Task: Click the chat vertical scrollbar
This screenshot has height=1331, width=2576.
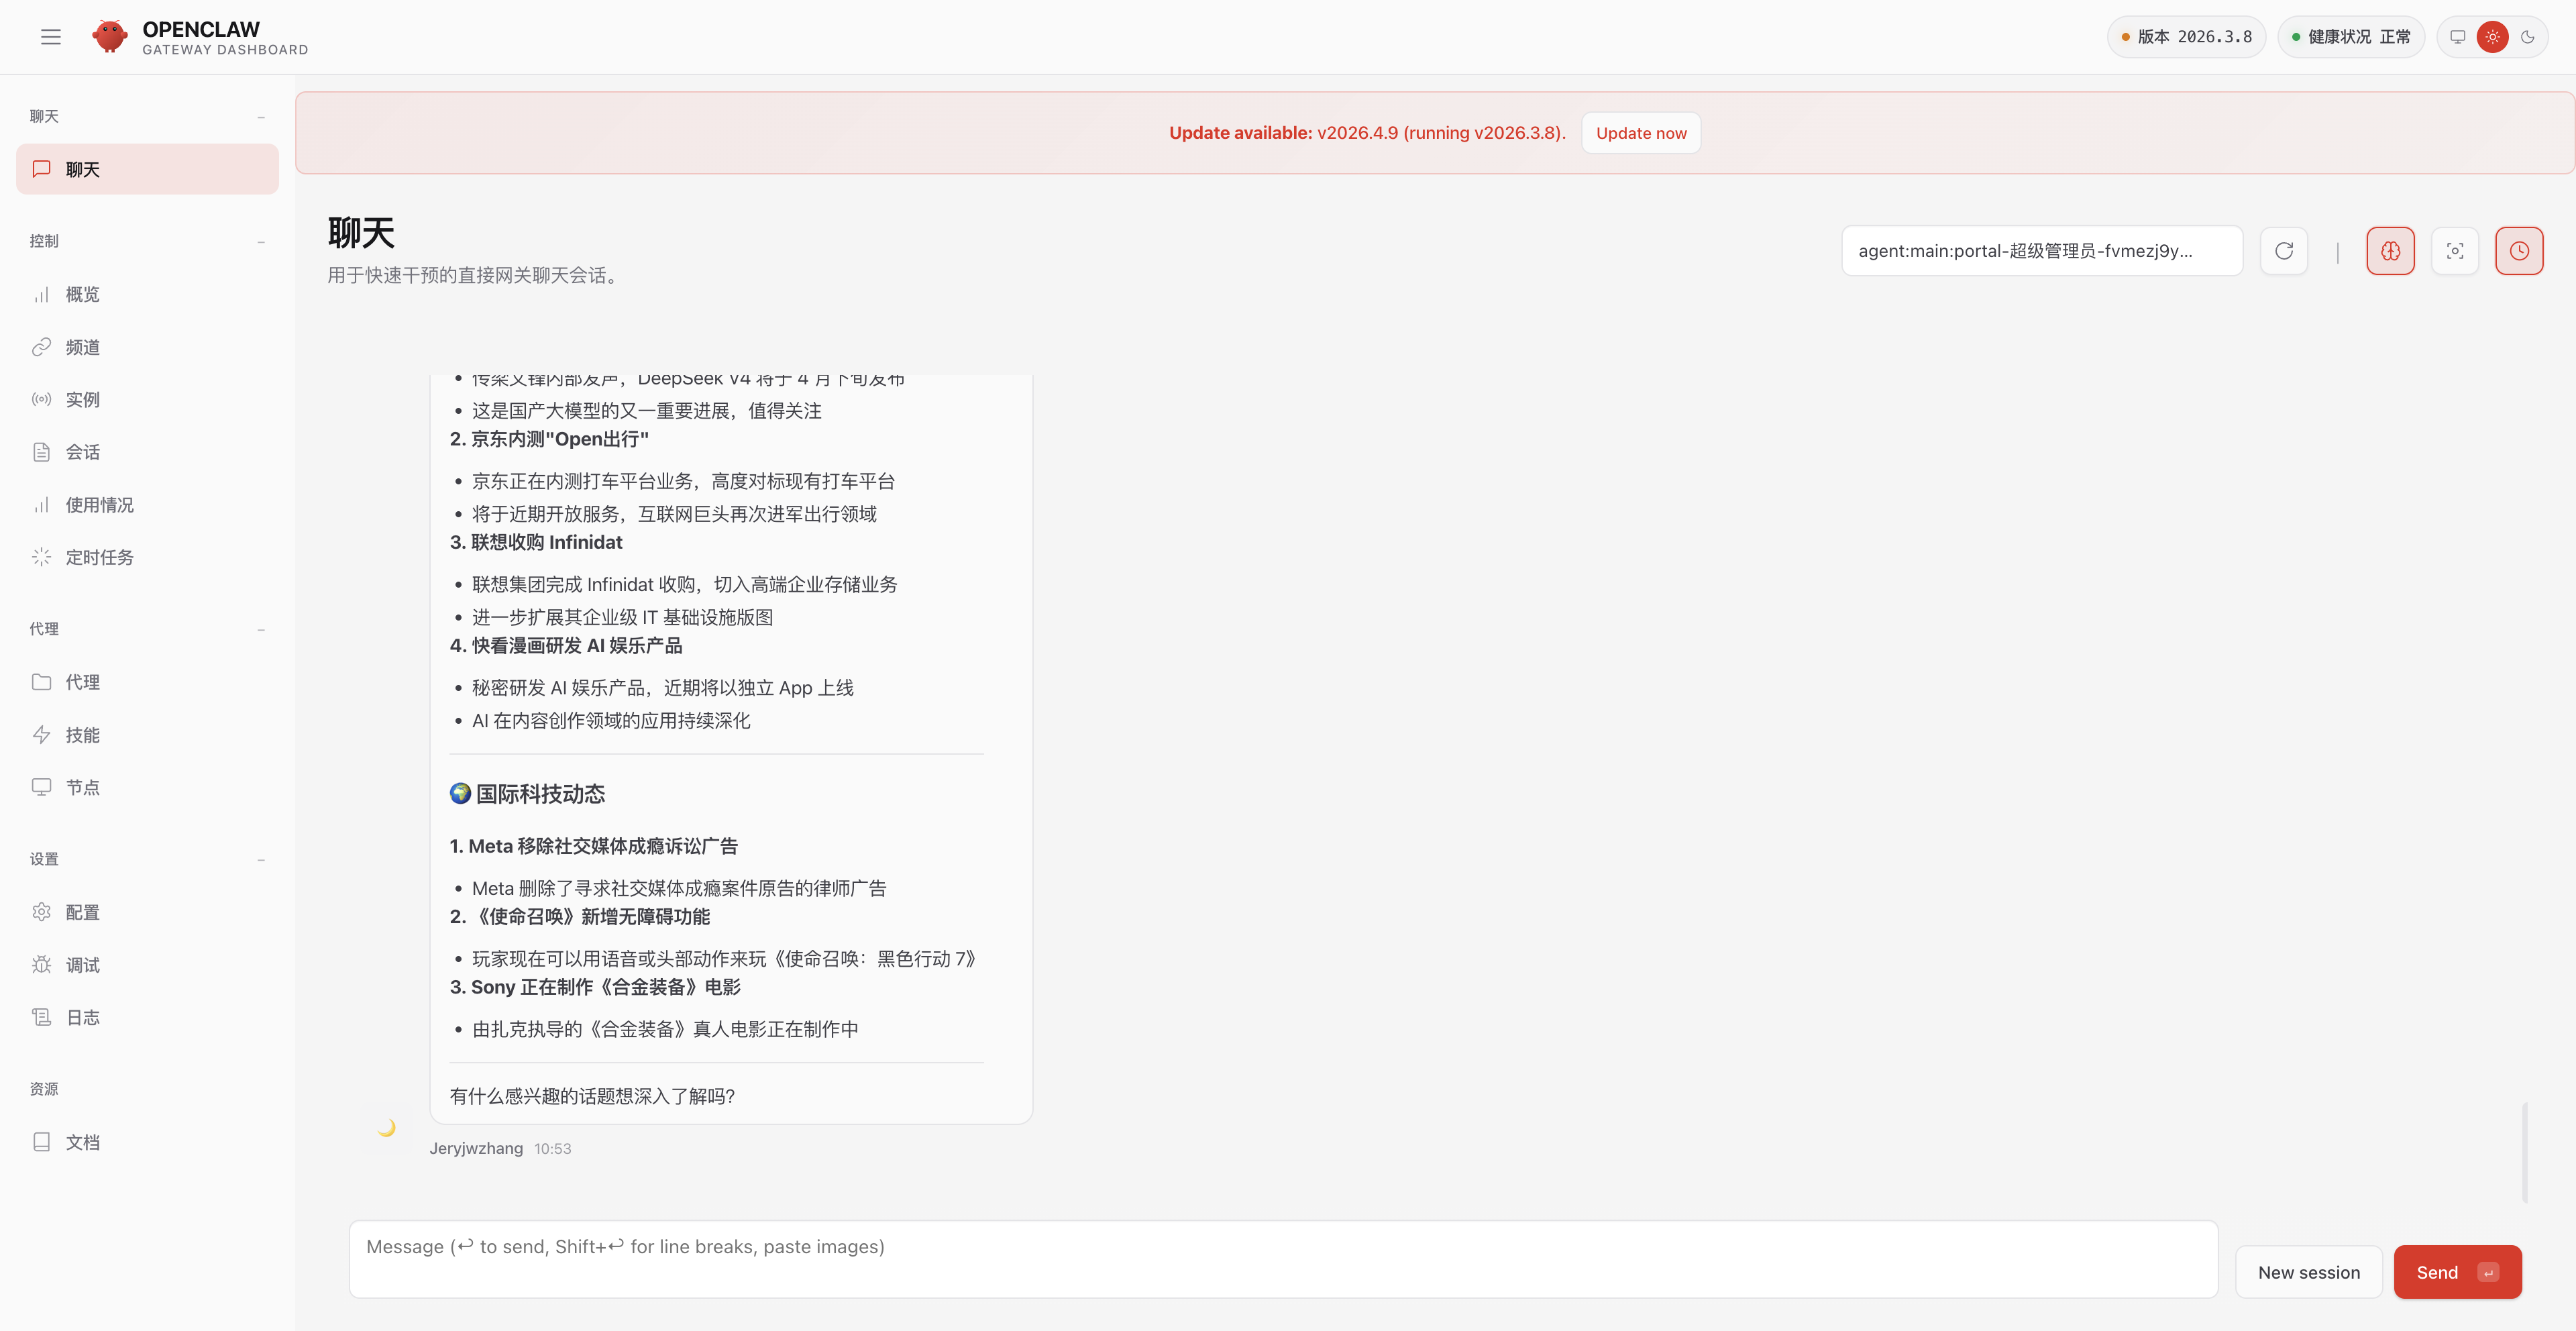Action: [2524, 1152]
